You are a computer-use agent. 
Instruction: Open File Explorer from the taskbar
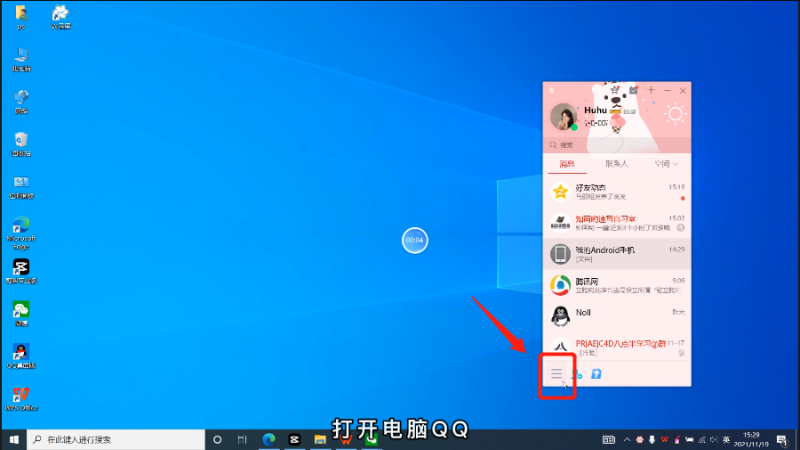pos(320,439)
